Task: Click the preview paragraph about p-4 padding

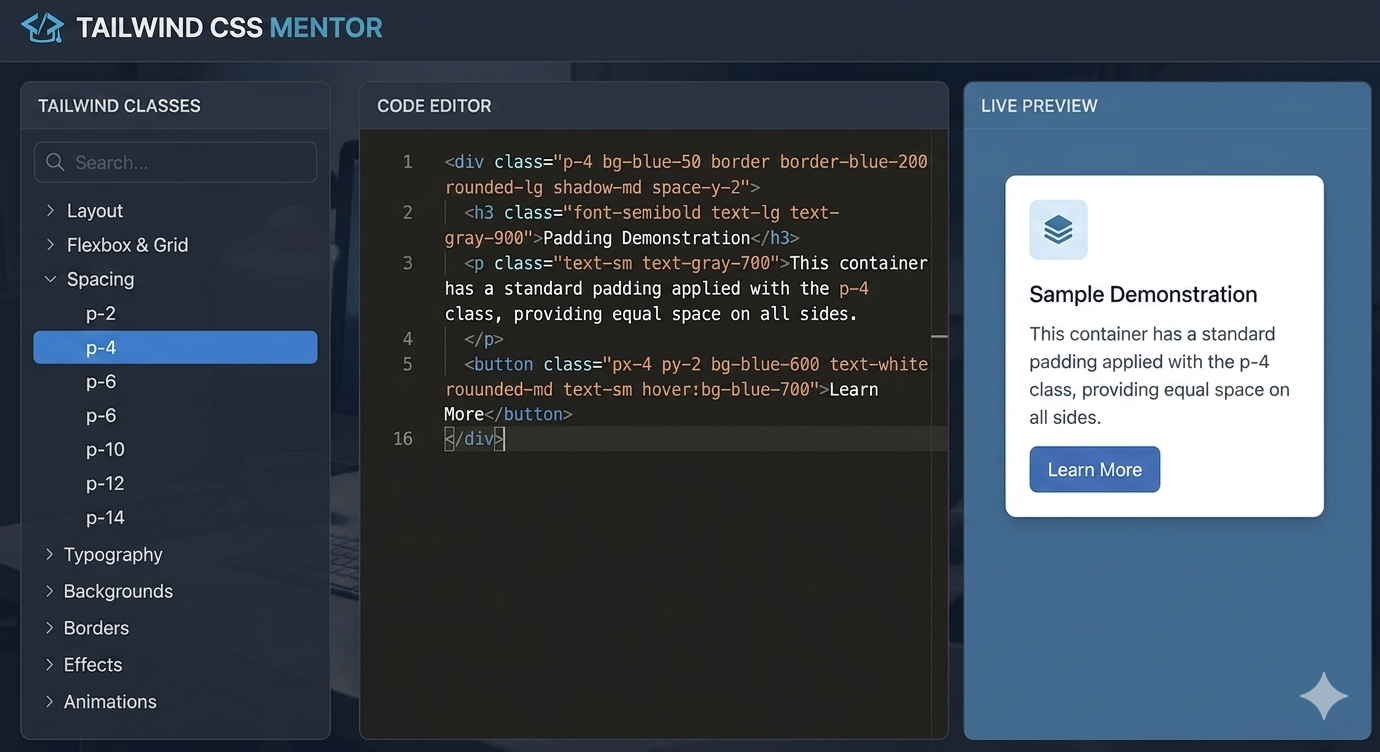Action: point(1160,375)
